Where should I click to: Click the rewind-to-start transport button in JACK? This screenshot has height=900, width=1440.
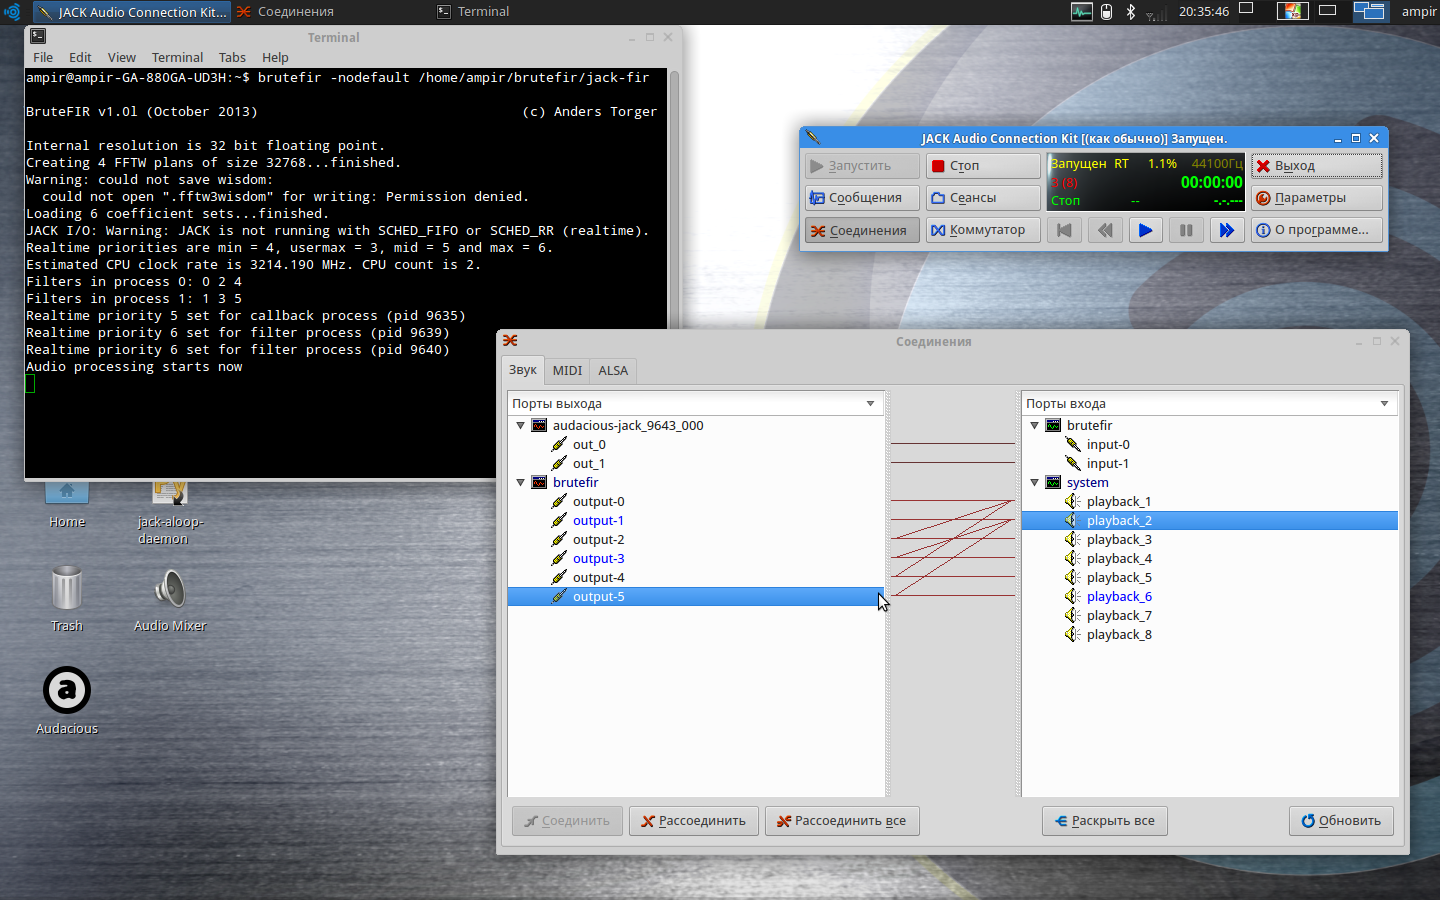(1064, 230)
